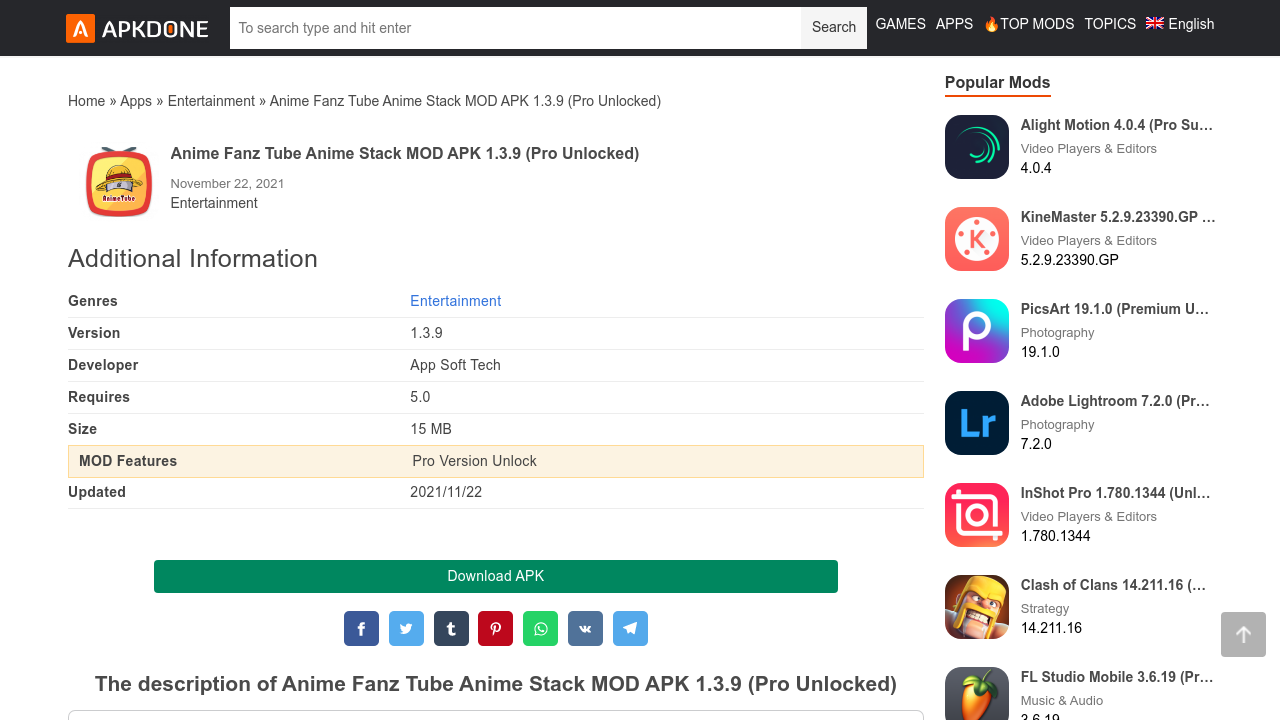Select the size value 15 MB
The width and height of the screenshot is (1280, 720).
click(x=431, y=429)
